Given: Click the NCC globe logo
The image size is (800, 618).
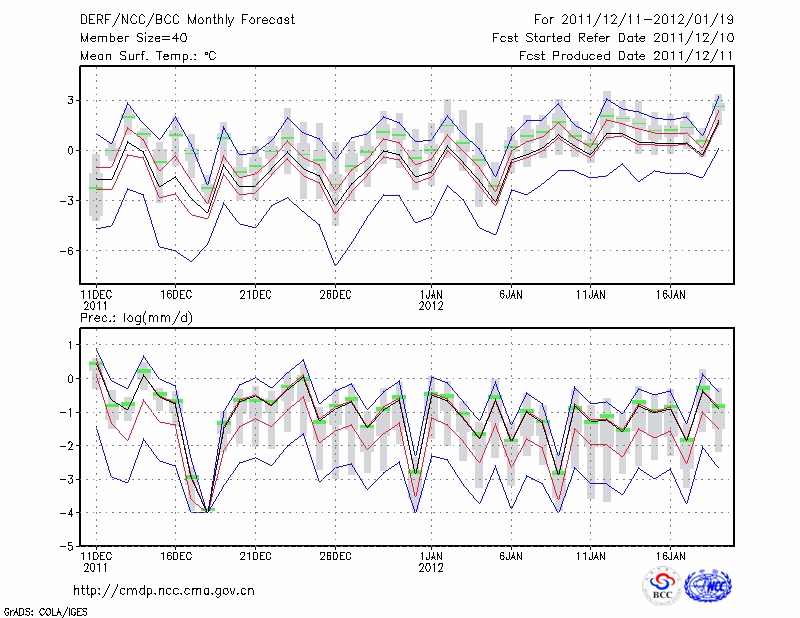Looking at the screenshot, I should click(708, 587).
